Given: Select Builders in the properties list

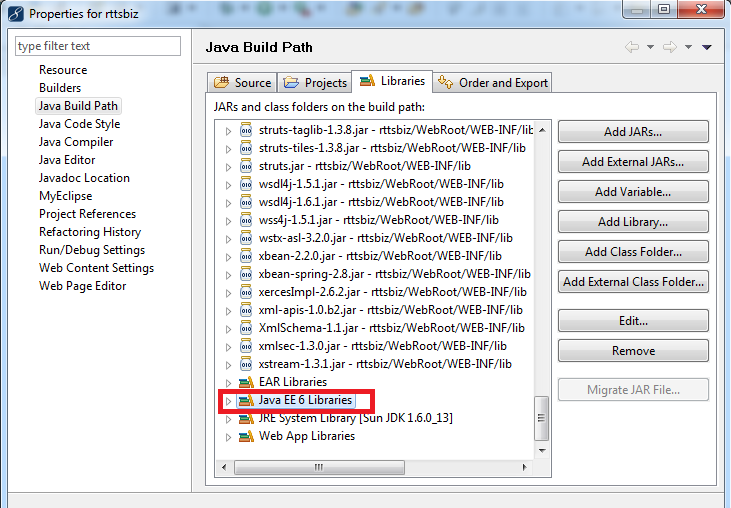Looking at the screenshot, I should coord(60,88).
